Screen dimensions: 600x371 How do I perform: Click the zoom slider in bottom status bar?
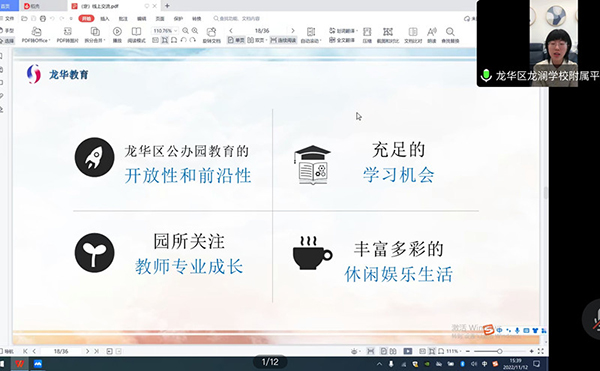click(499, 351)
